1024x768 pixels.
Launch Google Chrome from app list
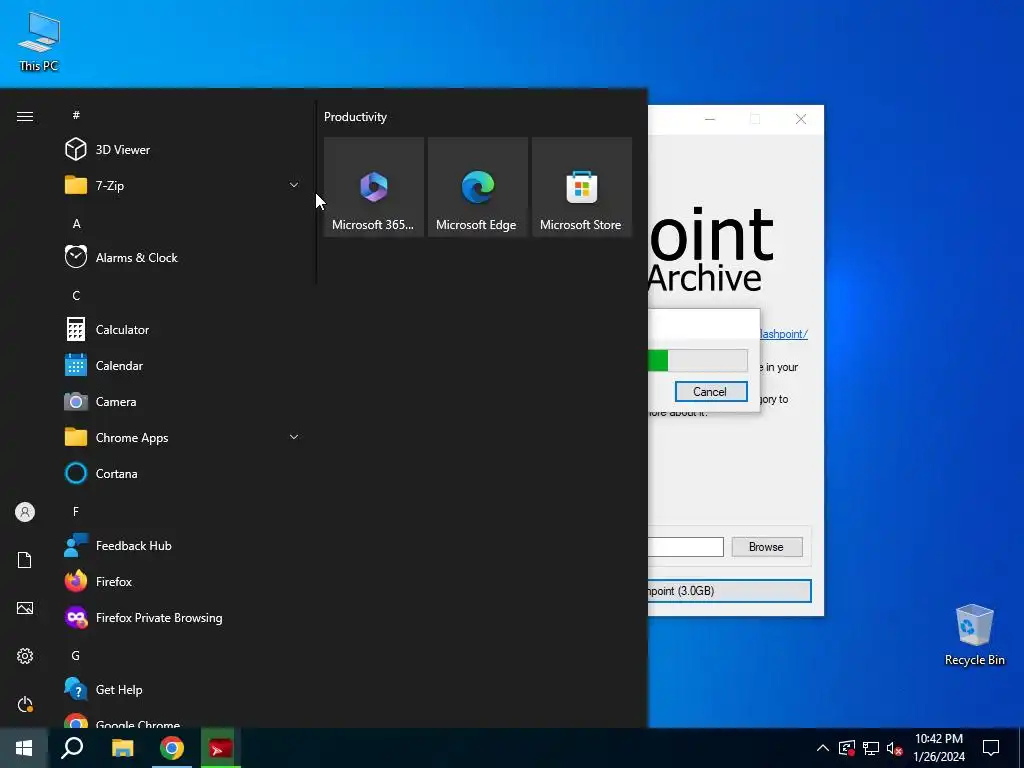[x=183, y=721]
